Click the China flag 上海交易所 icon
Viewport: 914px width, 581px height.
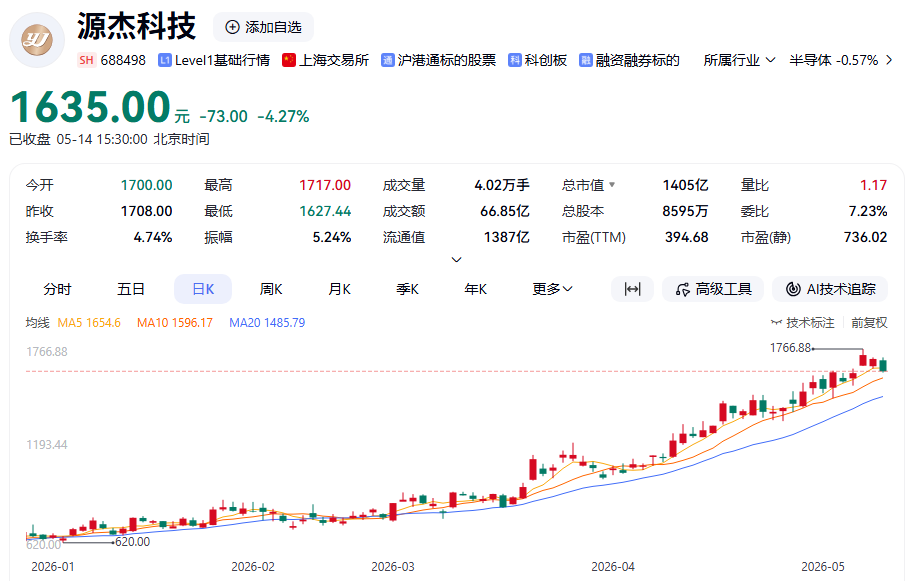tap(289, 60)
